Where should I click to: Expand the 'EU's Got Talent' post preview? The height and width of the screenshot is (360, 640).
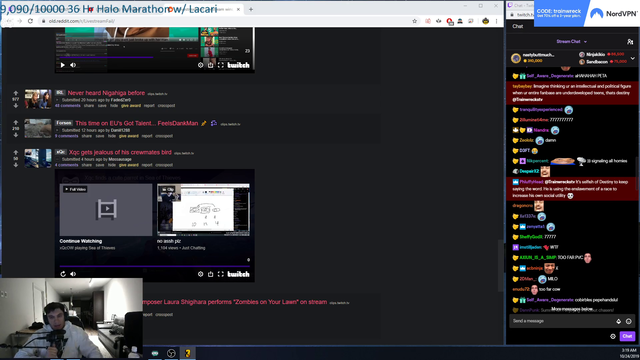coord(57,130)
